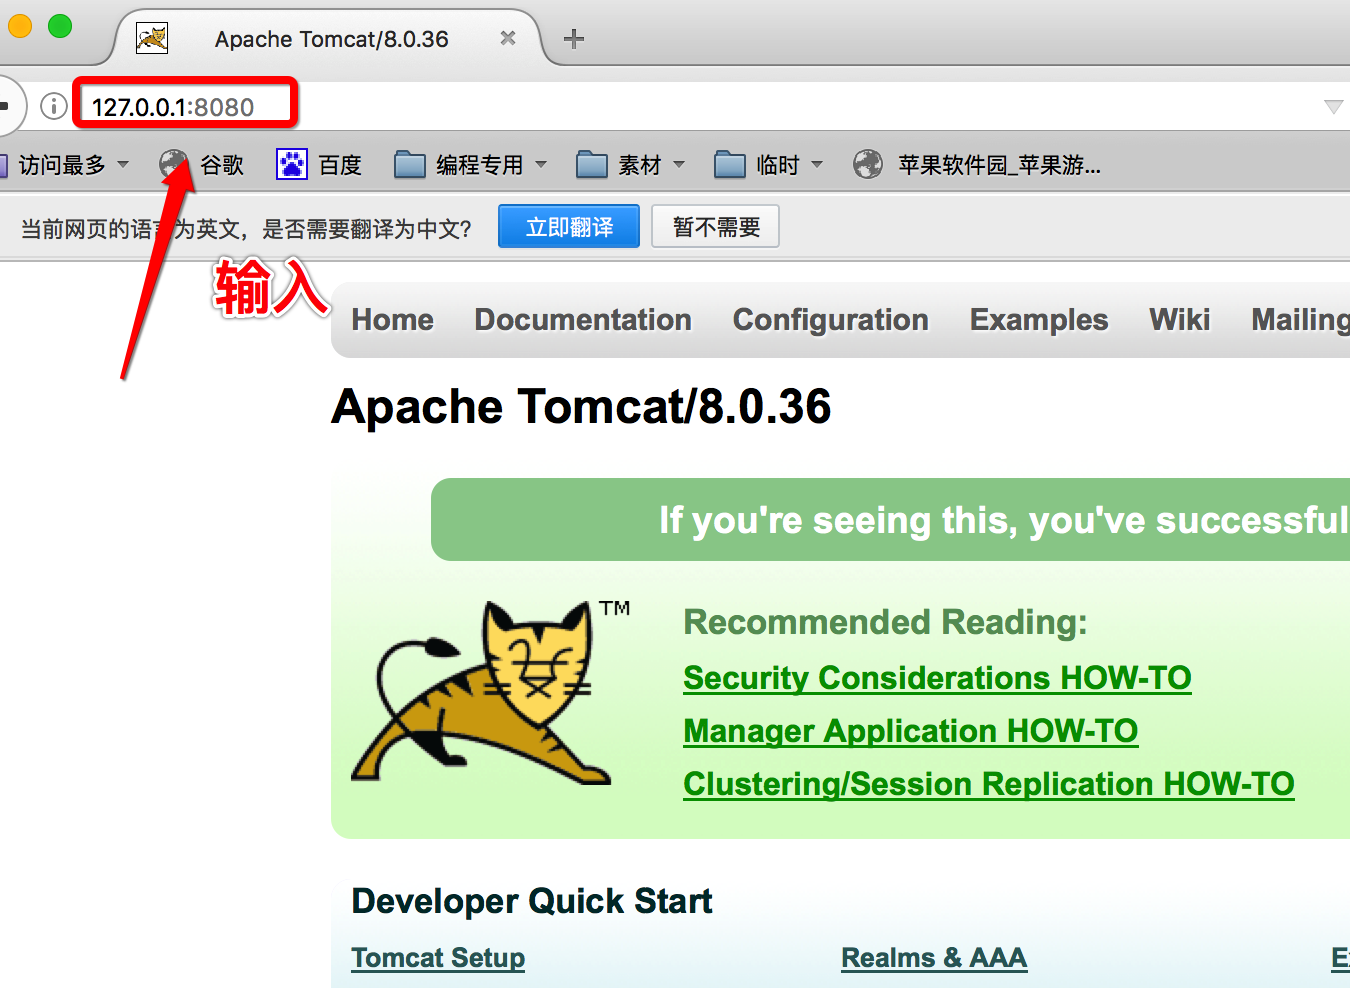Viewport: 1350px width, 988px height.
Task: Open the Home navigation item
Action: point(393,320)
